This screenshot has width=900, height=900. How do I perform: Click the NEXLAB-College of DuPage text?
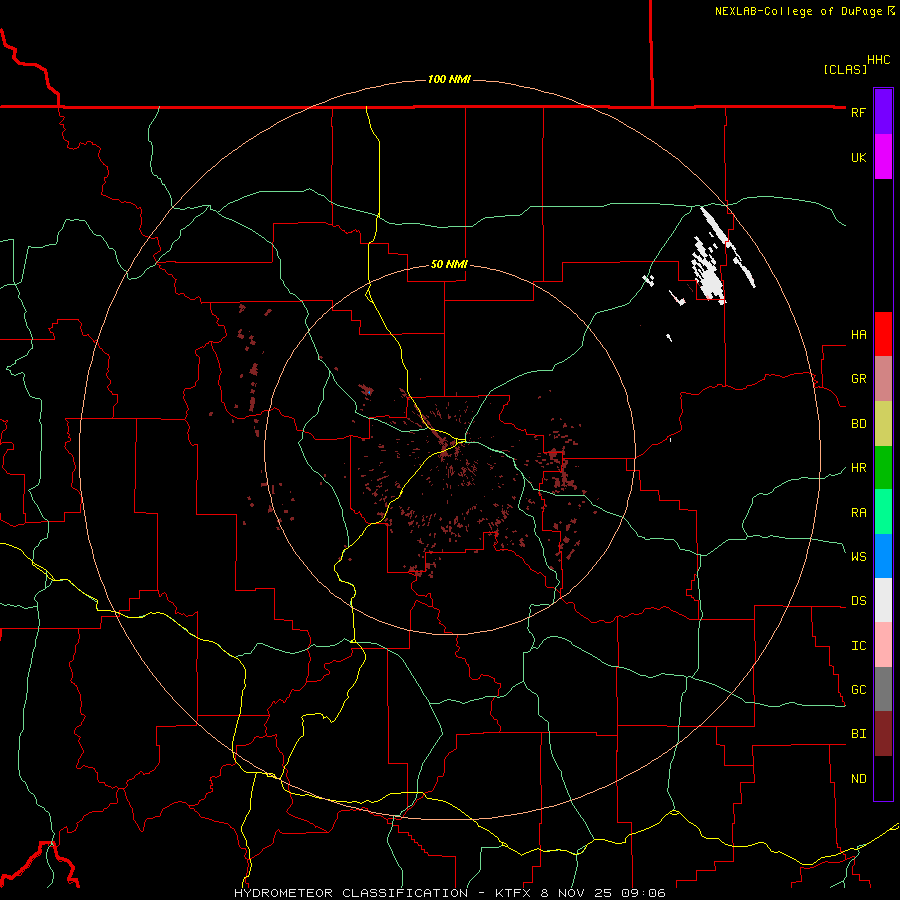pyautogui.click(x=798, y=11)
